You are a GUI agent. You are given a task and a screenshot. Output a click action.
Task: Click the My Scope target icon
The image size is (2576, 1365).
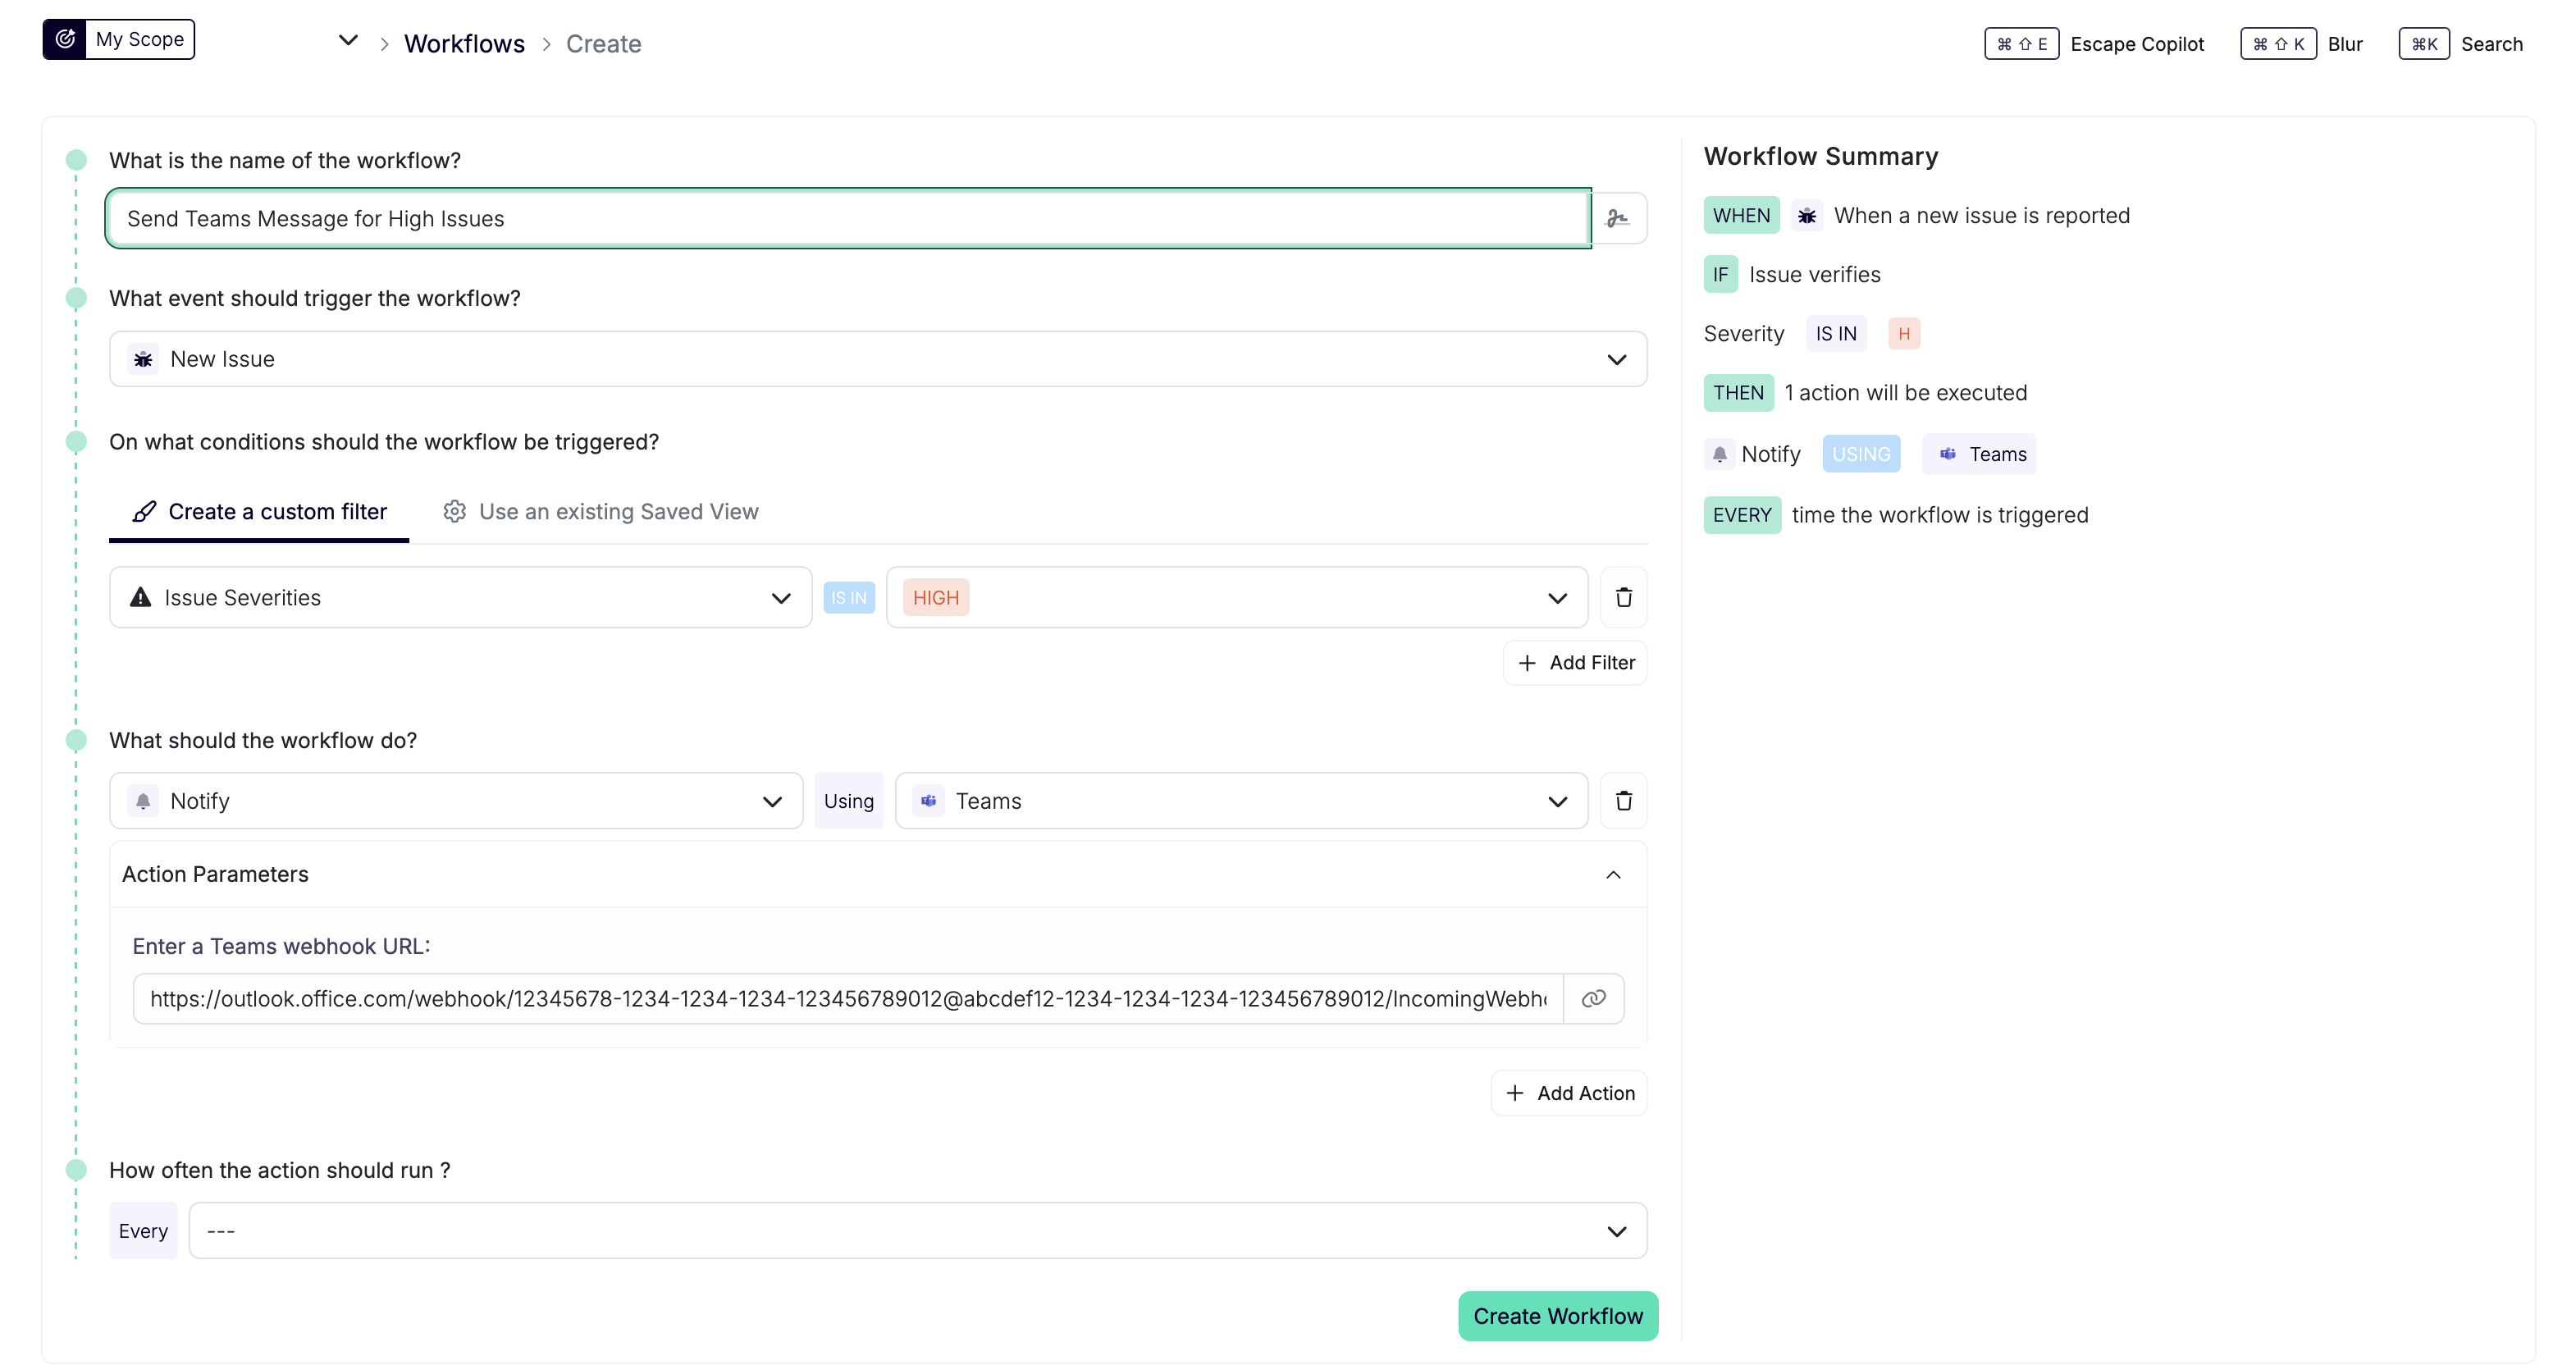click(65, 39)
